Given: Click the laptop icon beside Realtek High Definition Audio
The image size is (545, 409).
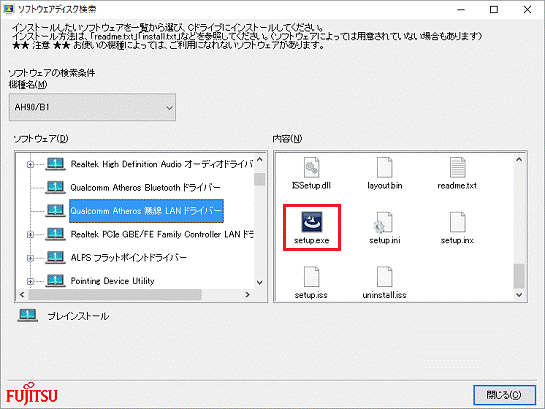Looking at the screenshot, I should click(x=55, y=164).
